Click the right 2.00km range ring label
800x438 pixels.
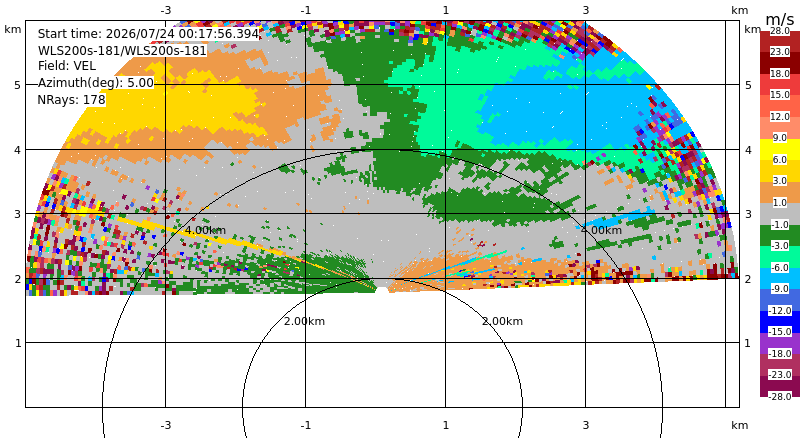coord(503,321)
